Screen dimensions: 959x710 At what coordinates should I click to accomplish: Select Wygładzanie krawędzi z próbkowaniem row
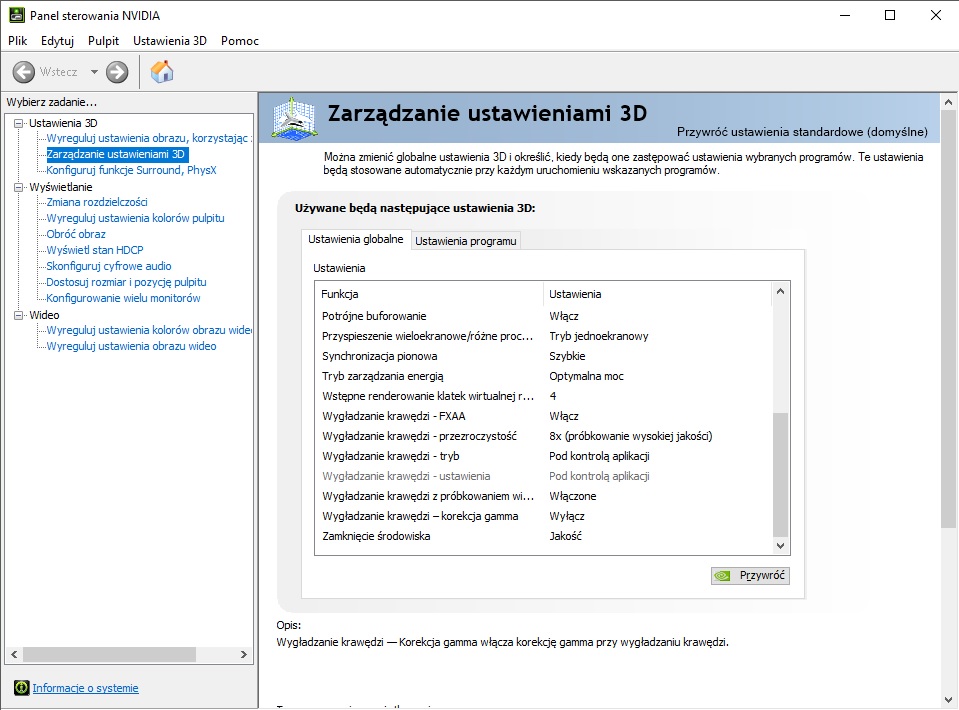pos(544,496)
